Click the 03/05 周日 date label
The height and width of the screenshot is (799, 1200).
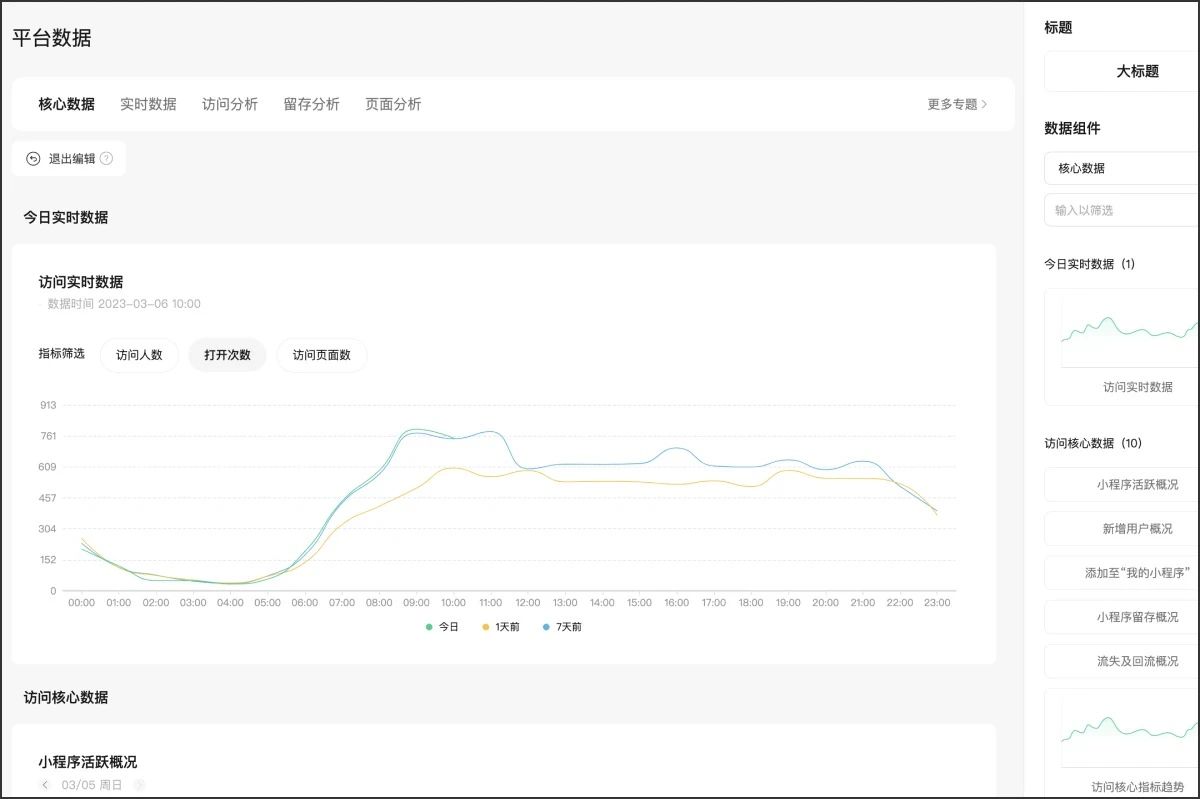tap(92, 785)
